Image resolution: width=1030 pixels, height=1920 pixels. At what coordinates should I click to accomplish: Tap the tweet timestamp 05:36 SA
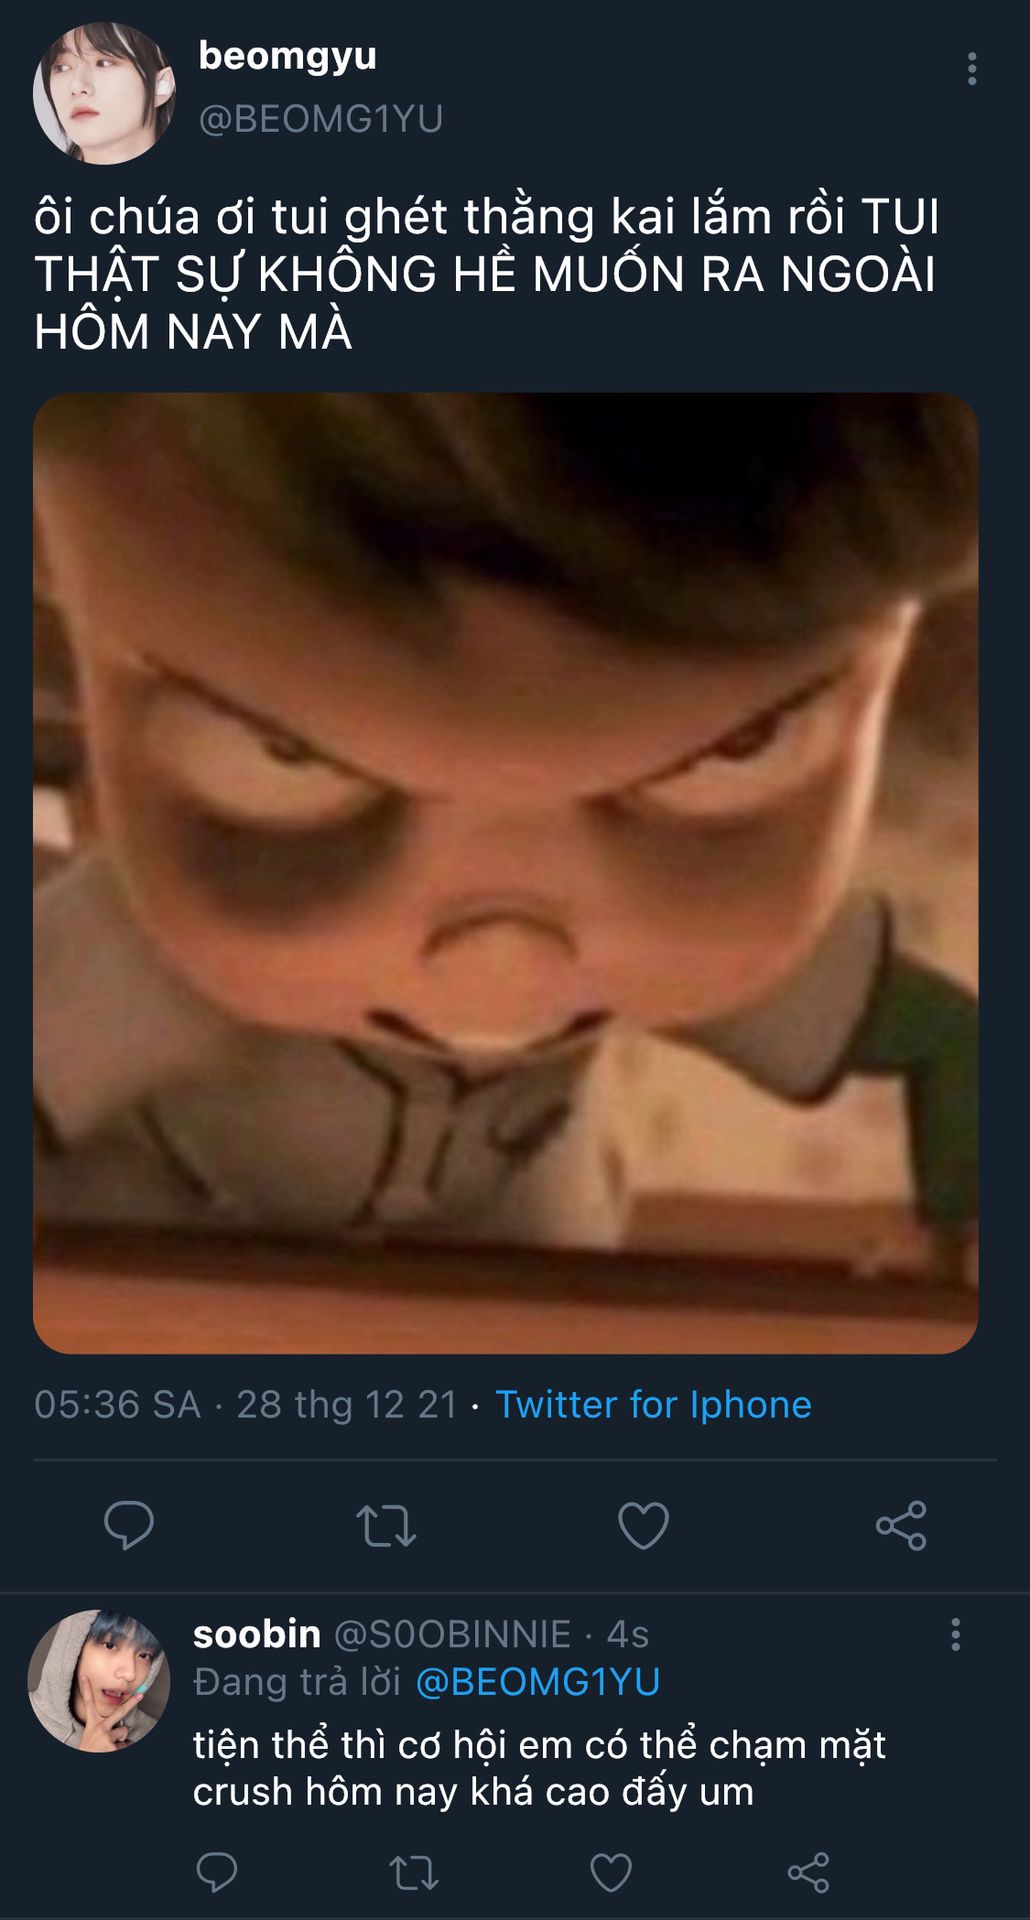tap(117, 1404)
